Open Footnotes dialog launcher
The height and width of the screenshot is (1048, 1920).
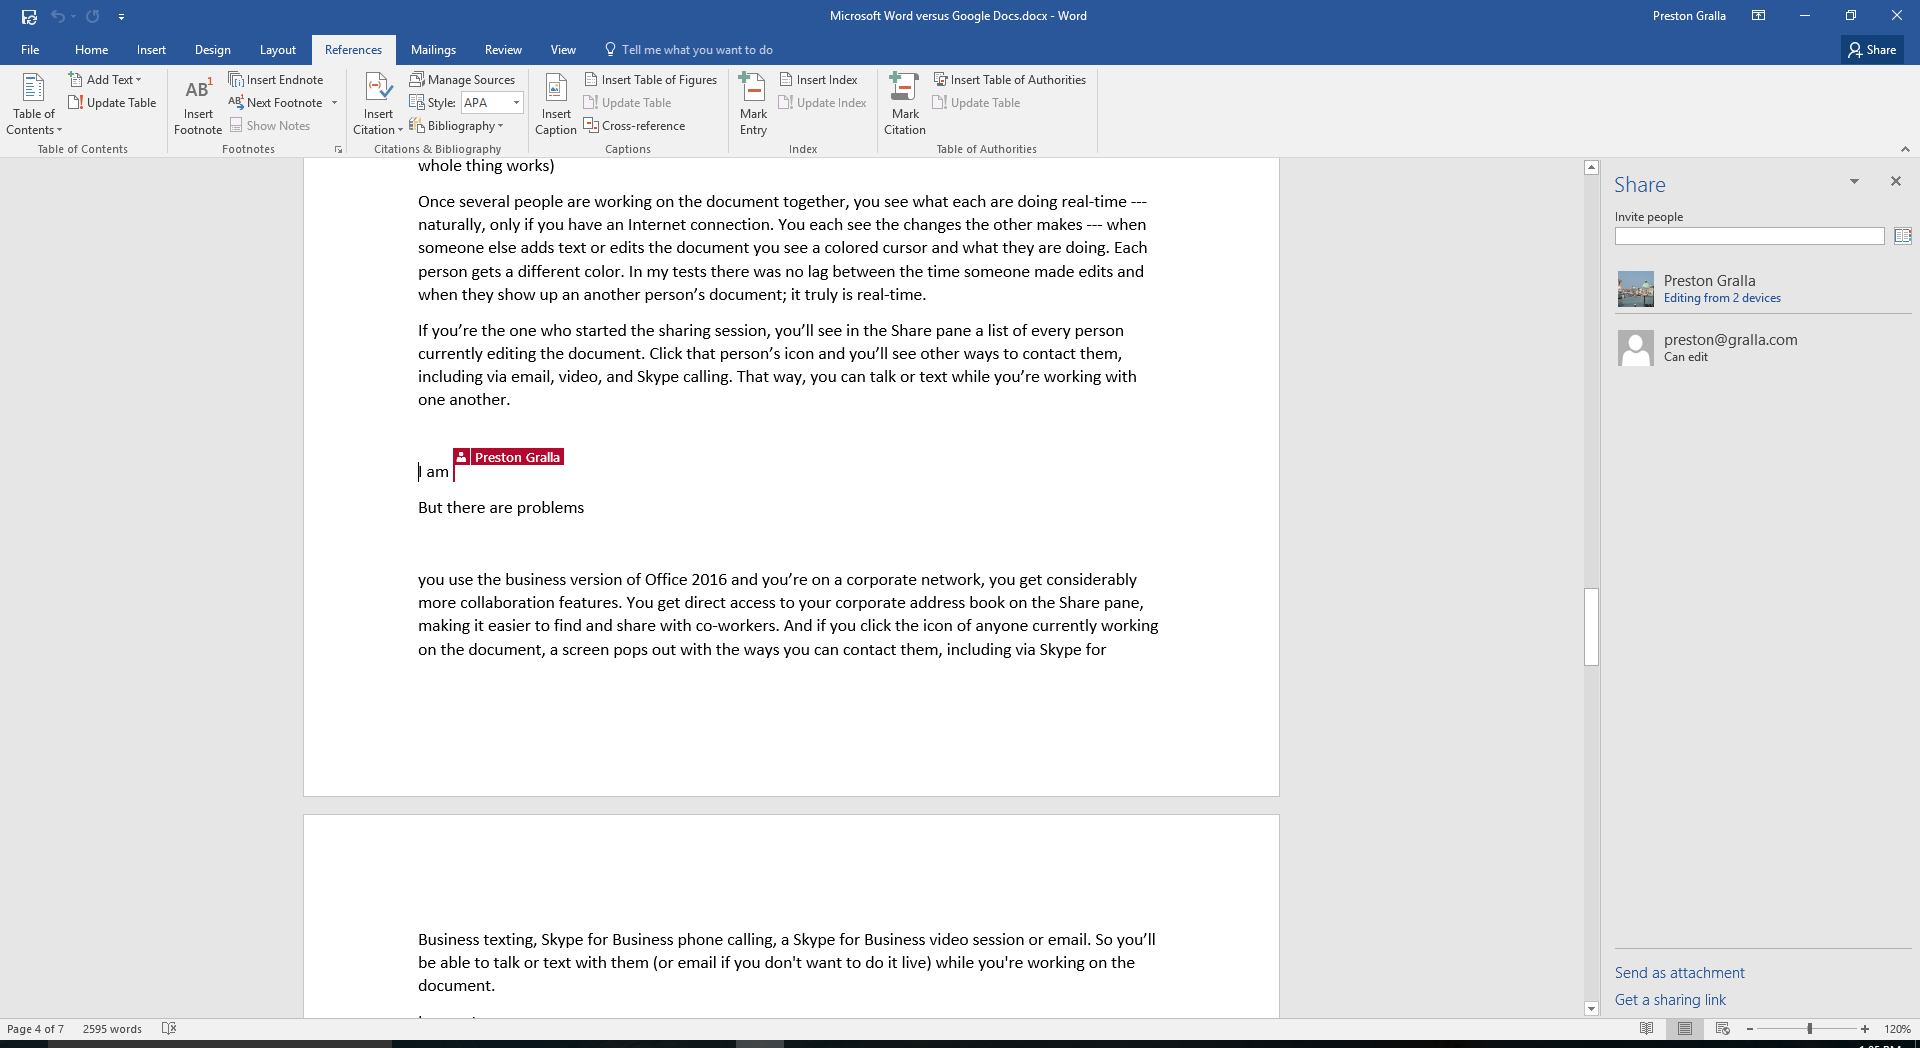click(x=338, y=150)
